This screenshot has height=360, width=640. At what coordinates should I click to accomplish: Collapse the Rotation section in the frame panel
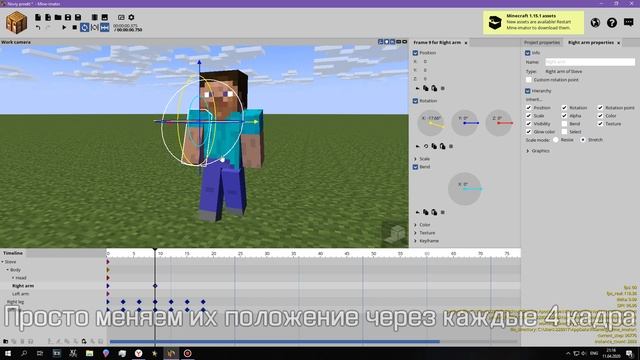pos(415,100)
